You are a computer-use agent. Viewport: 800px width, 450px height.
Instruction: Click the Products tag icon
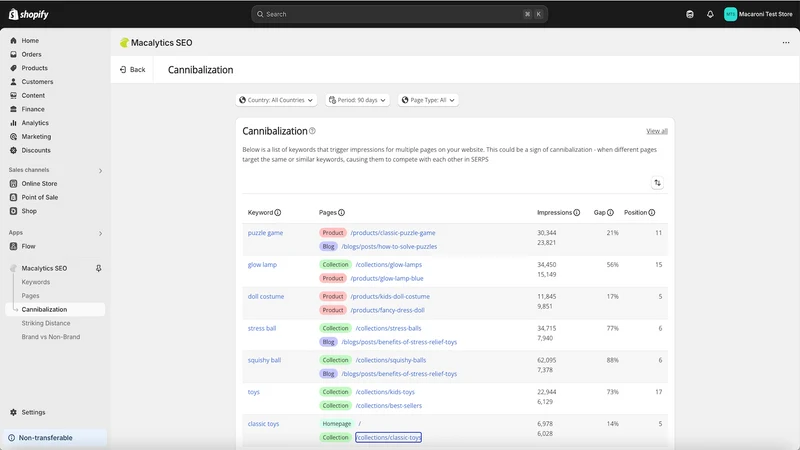pyautogui.click(x=13, y=68)
